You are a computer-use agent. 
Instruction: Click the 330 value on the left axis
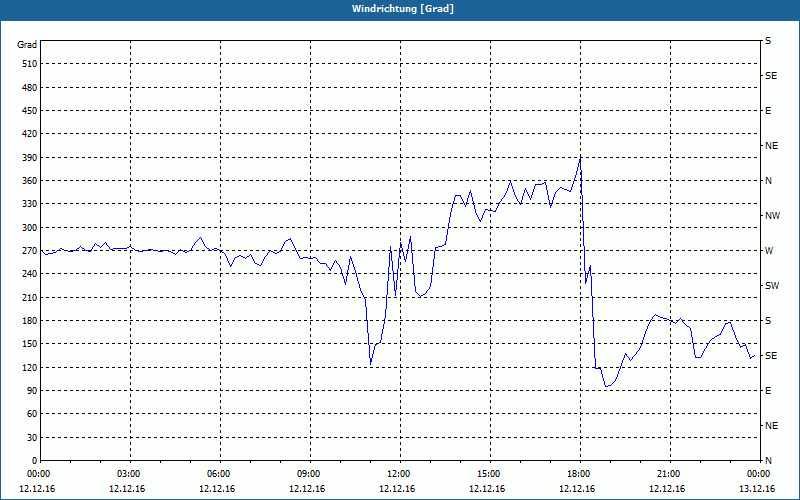click(x=30, y=204)
